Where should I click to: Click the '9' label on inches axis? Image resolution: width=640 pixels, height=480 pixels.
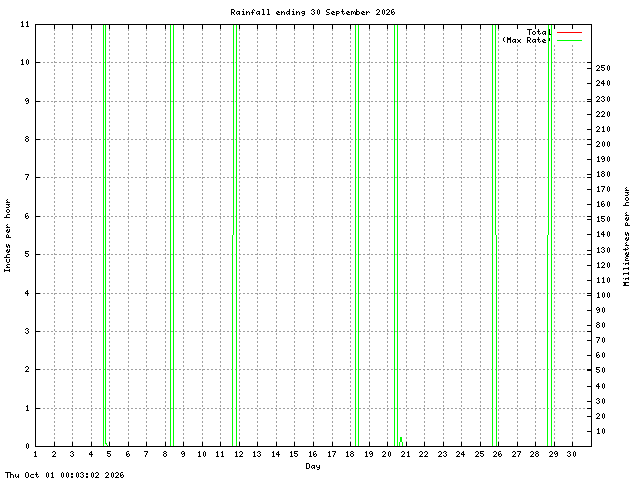(27, 101)
